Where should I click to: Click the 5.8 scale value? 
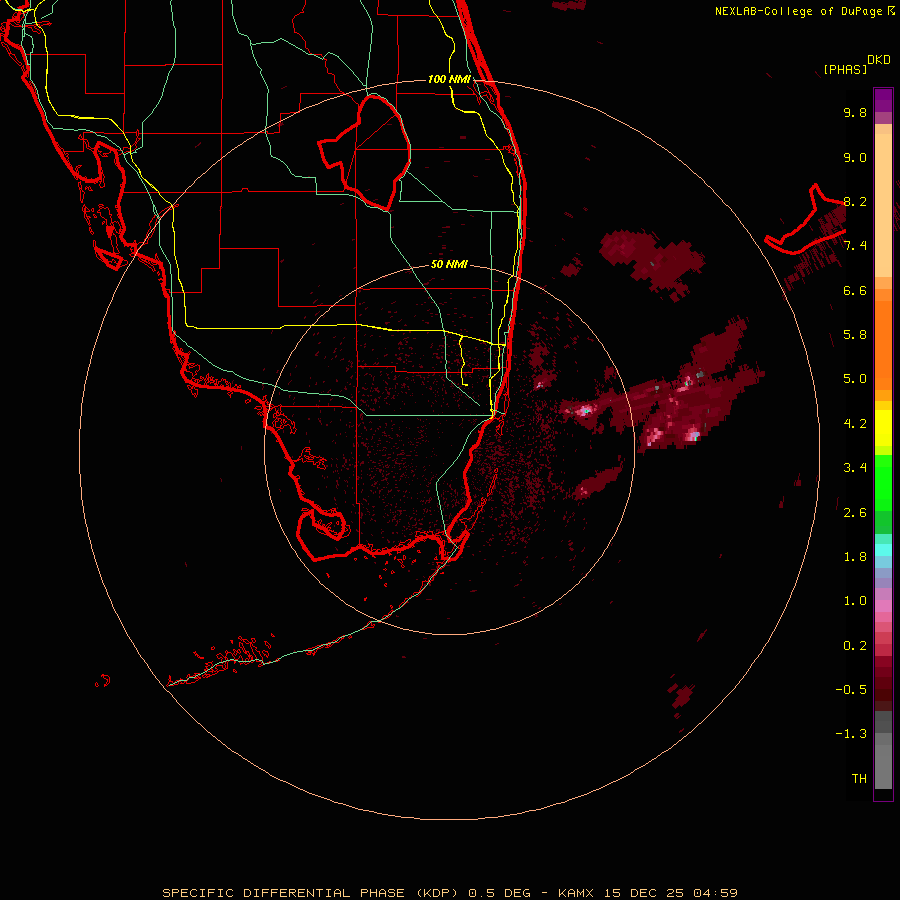pyautogui.click(x=855, y=335)
